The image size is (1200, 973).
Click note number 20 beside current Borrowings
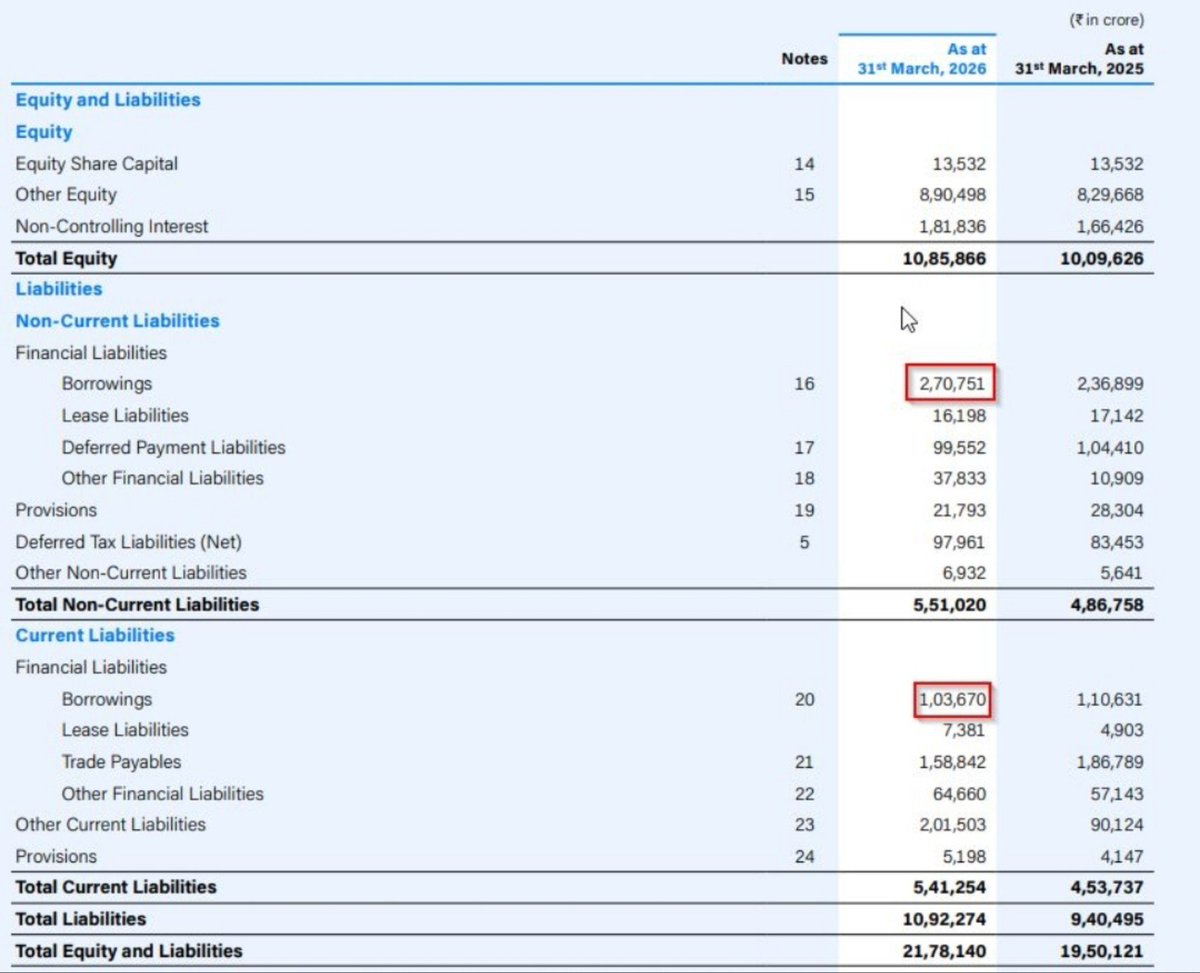[x=805, y=700]
